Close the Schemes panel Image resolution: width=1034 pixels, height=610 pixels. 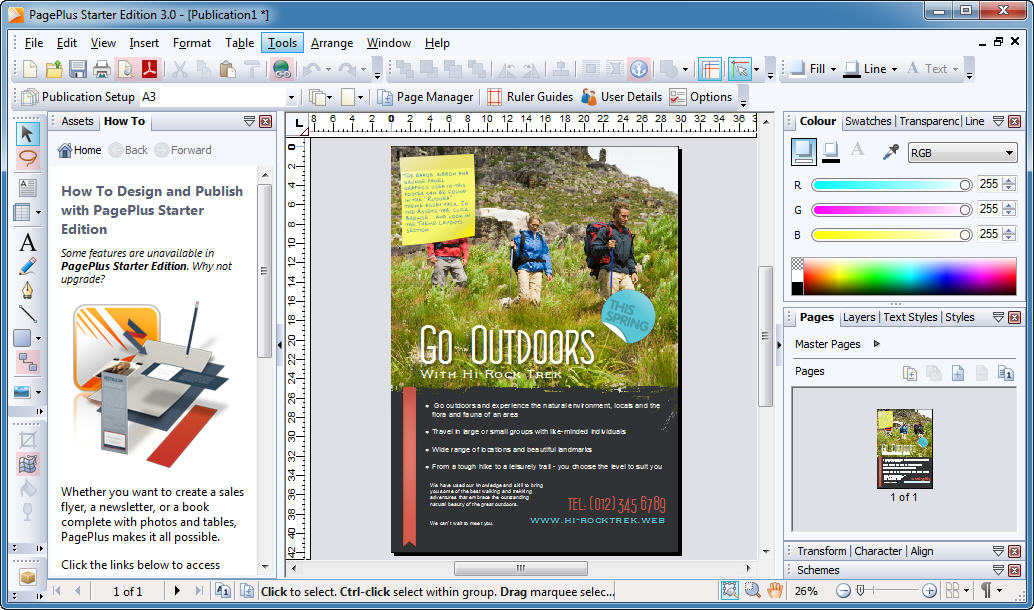click(1014, 570)
